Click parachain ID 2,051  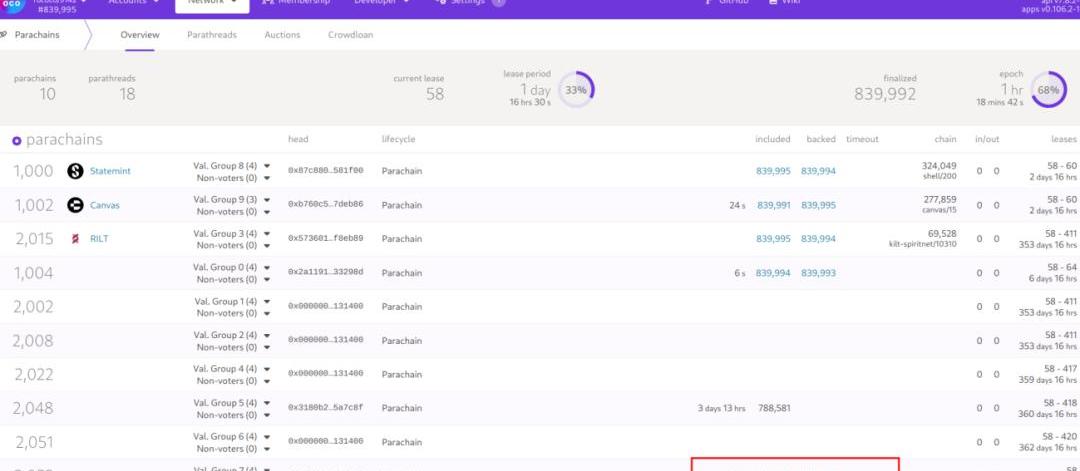(x=34, y=441)
